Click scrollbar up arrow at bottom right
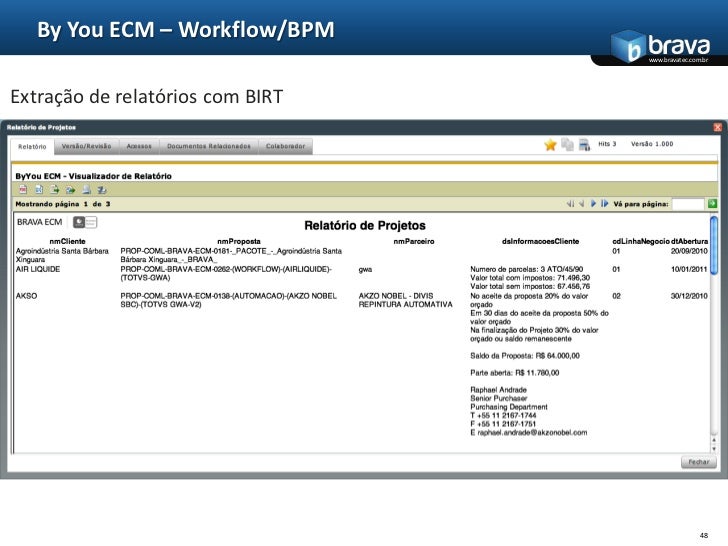 click(x=714, y=440)
